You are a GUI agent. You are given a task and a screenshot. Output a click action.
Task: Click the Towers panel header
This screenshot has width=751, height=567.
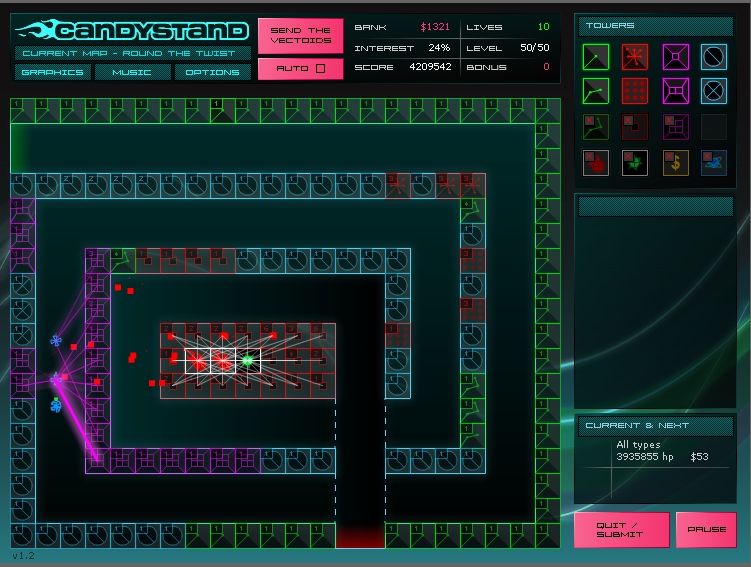click(x=656, y=26)
